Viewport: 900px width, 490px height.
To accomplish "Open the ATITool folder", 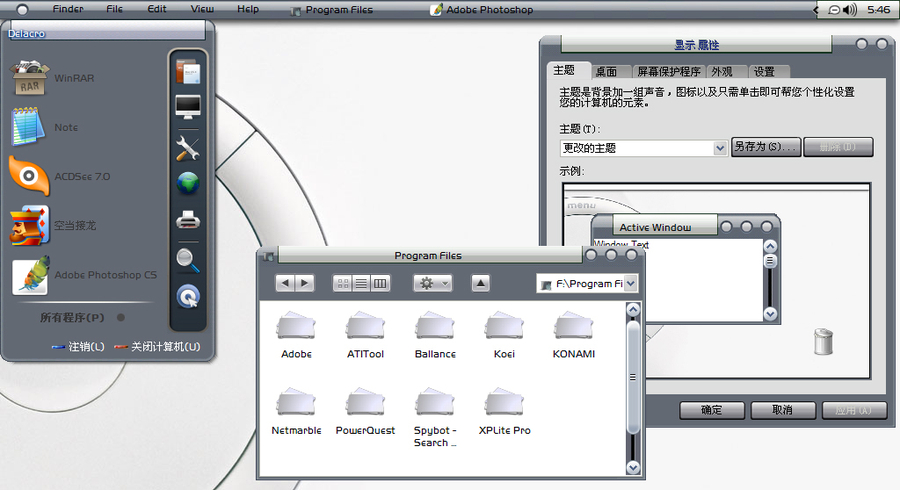I will point(365,335).
